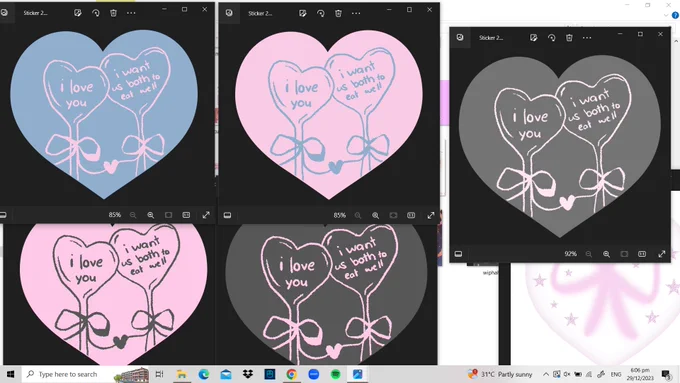Rotate the gray heart sticker image
Screen dimensions: 680x383
pos(552,38)
